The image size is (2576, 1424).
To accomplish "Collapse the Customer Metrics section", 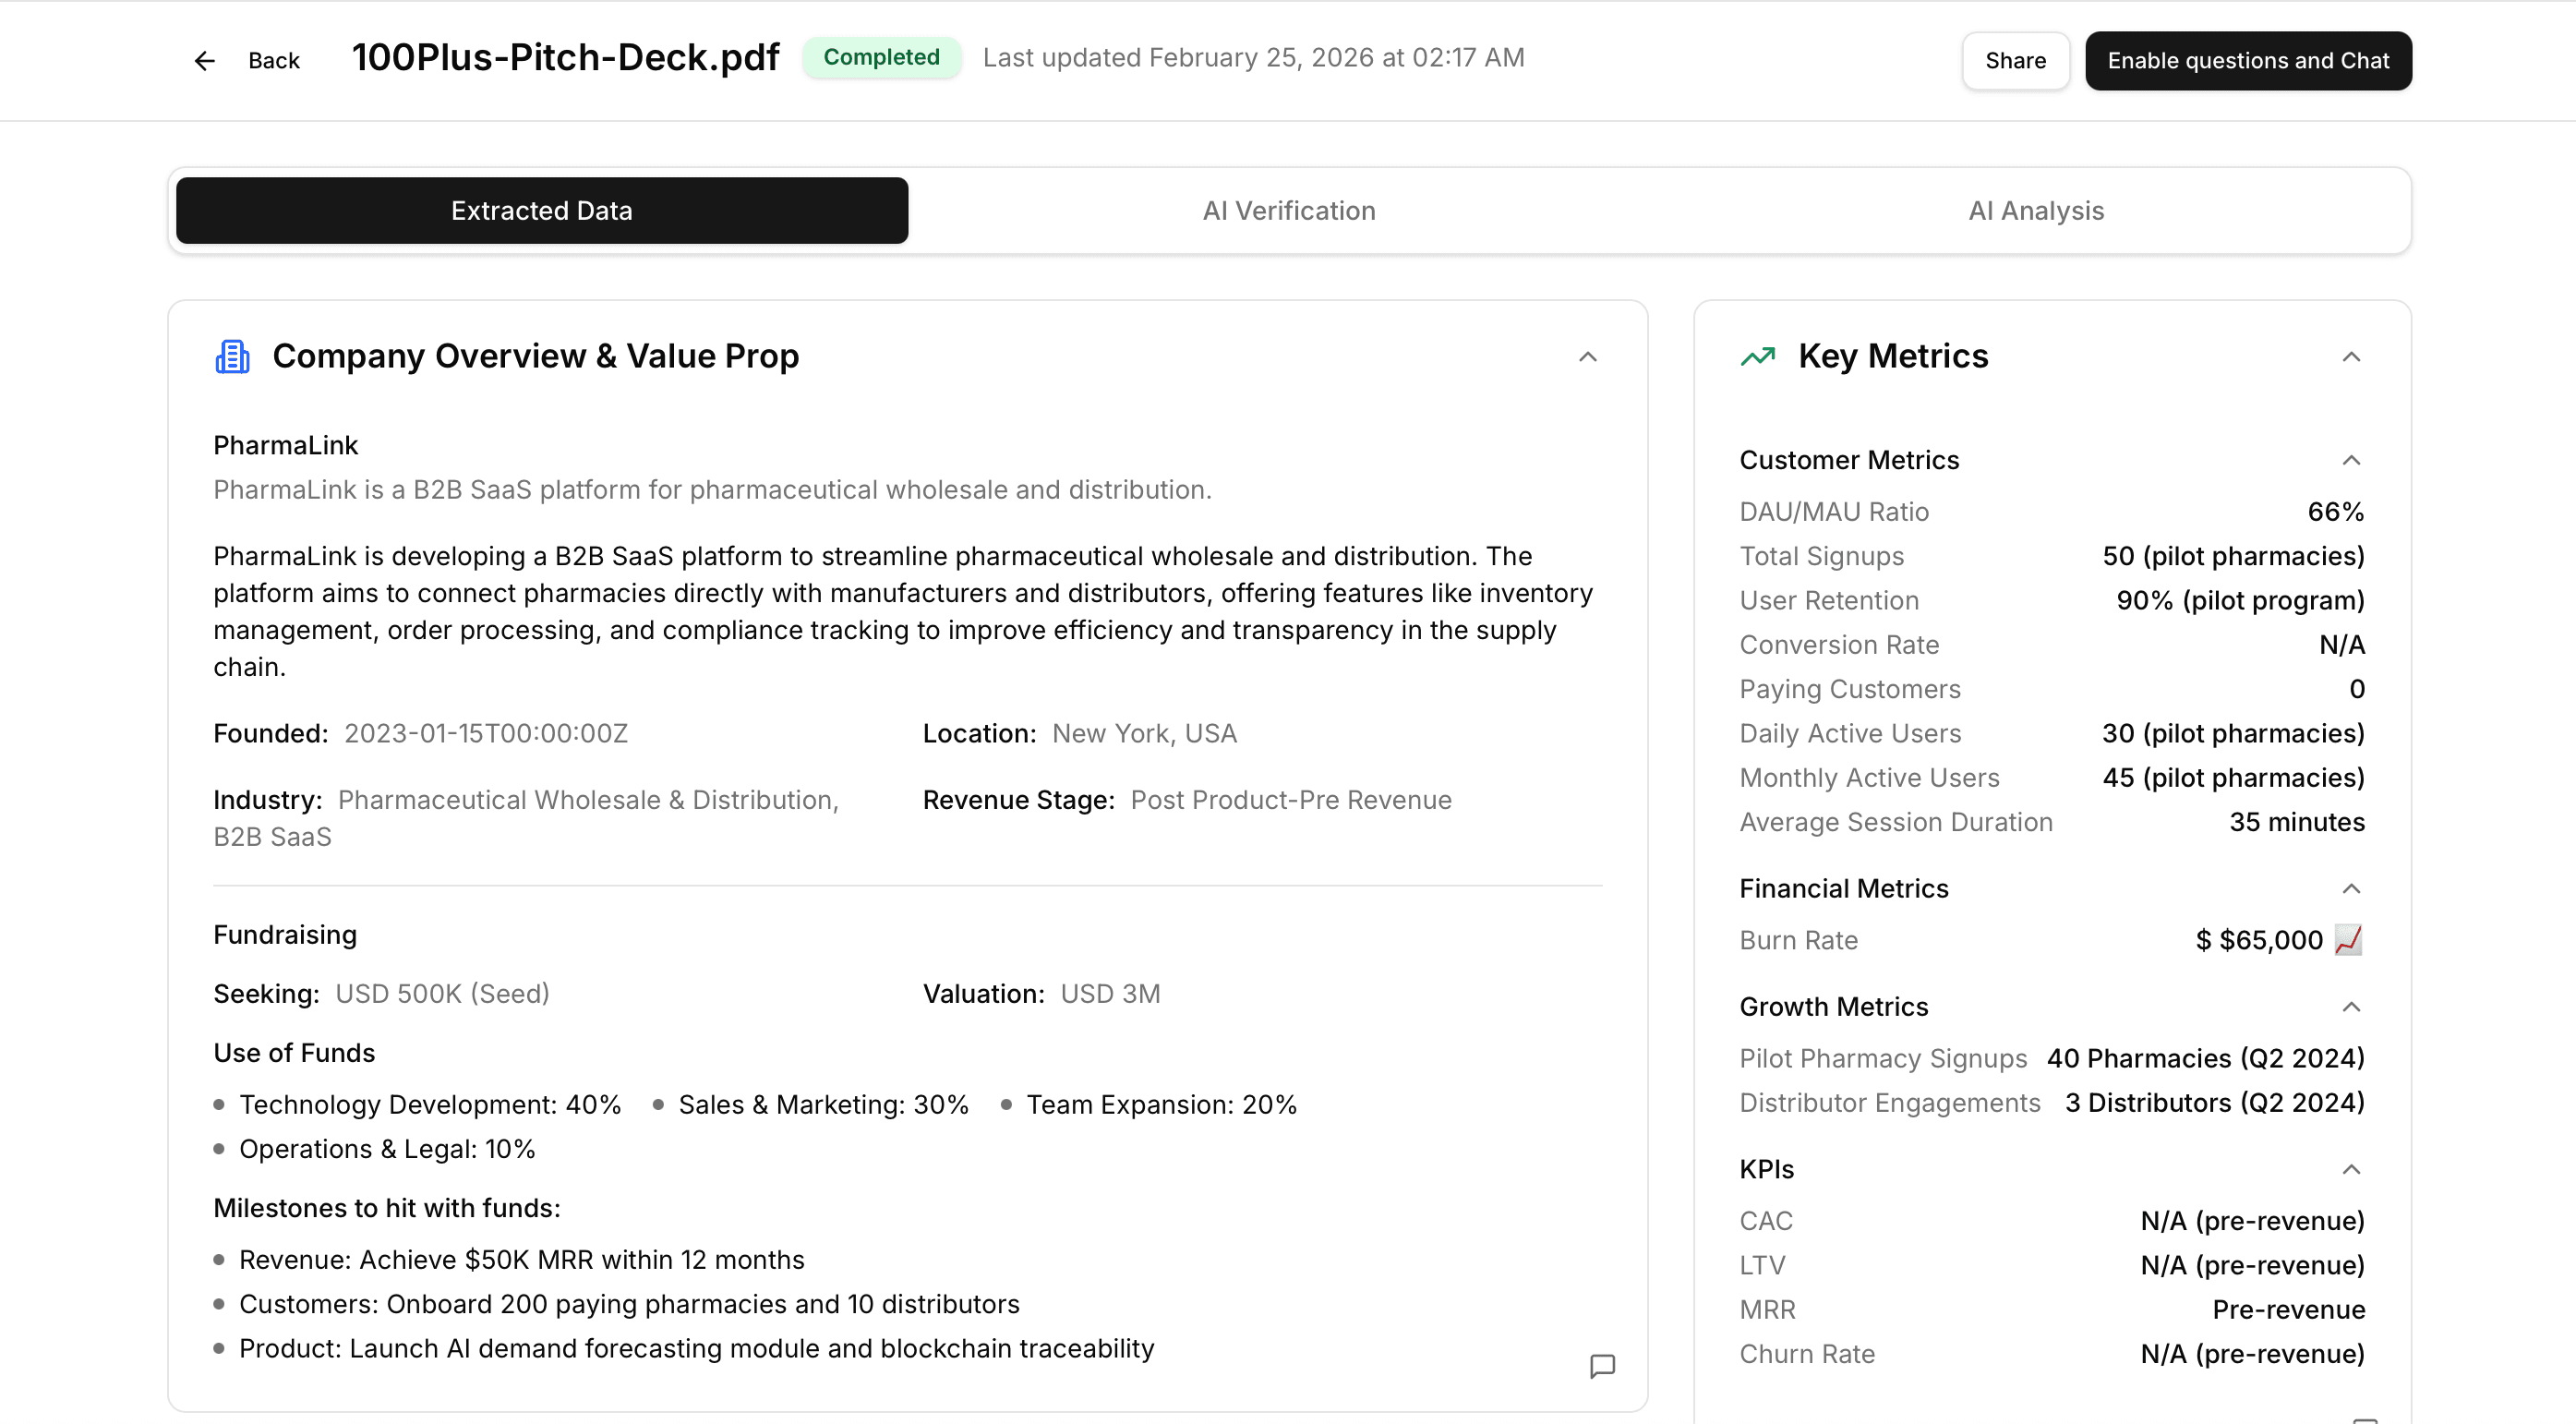I will (2351, 459).
